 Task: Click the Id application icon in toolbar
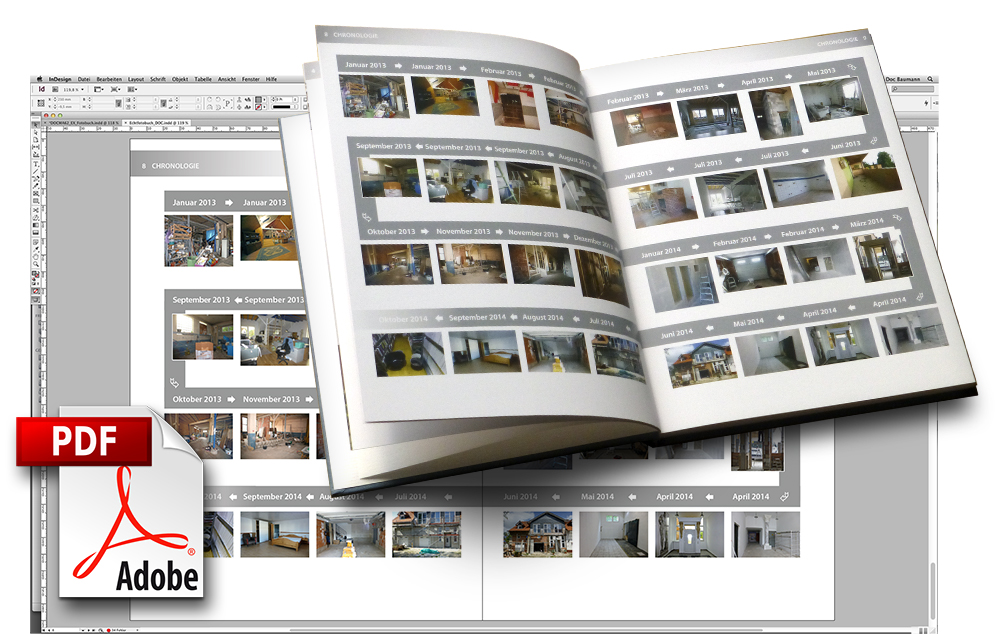(41, 89)
